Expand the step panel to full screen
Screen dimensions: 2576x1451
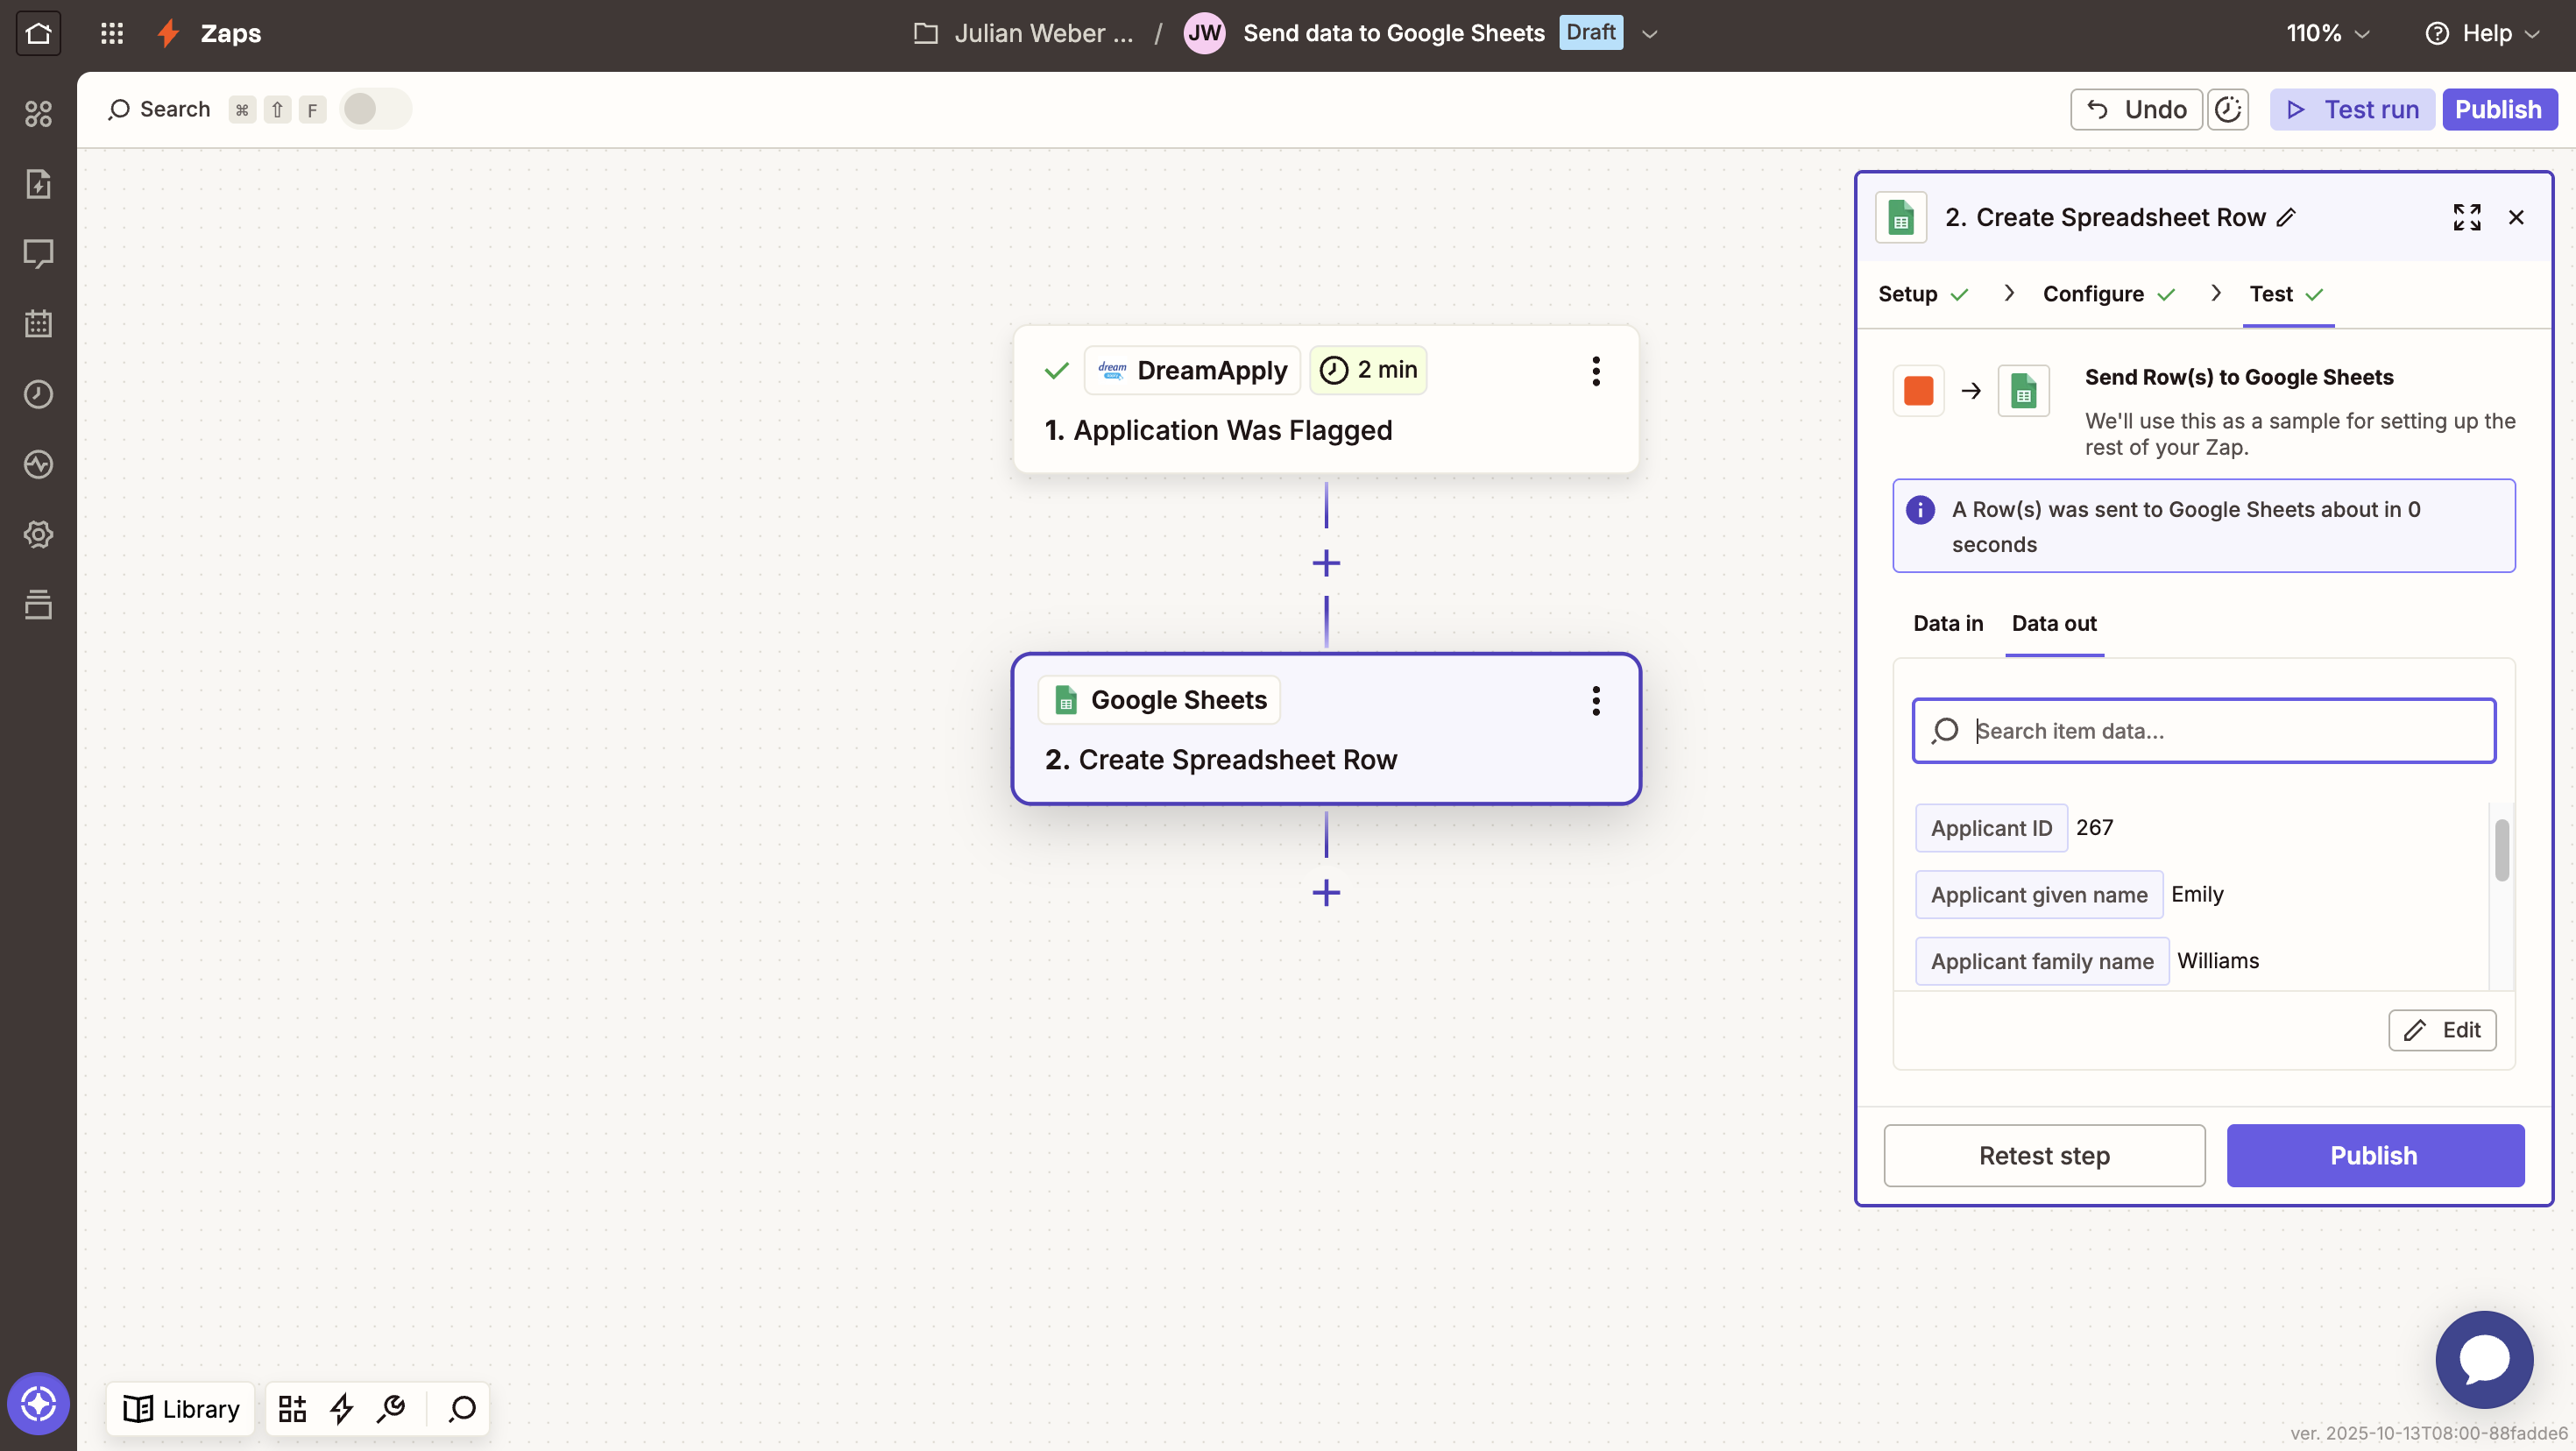pos(2467,217)
